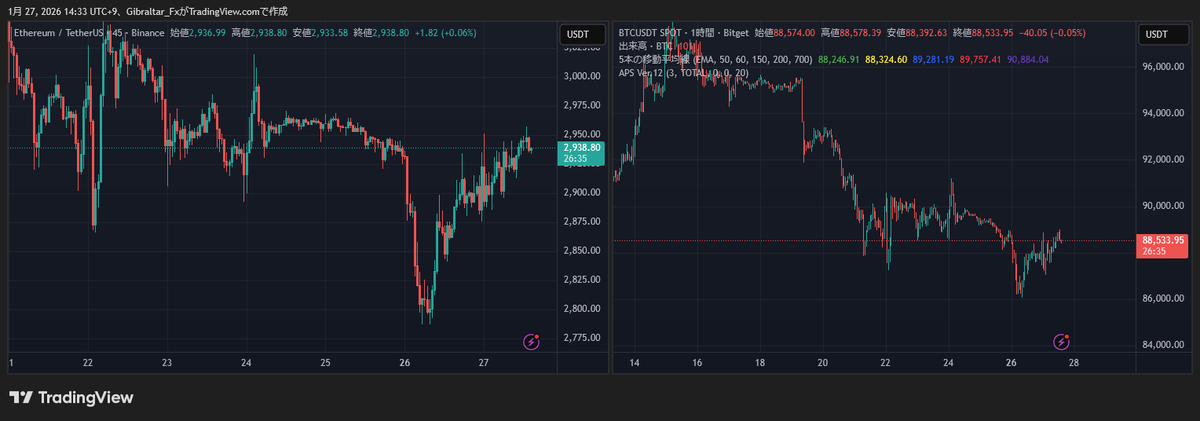Click the yellow EMA value 88,324.60
This screenshot has width=1200, height=421.
pyautogui.click(x=886, y=60)
